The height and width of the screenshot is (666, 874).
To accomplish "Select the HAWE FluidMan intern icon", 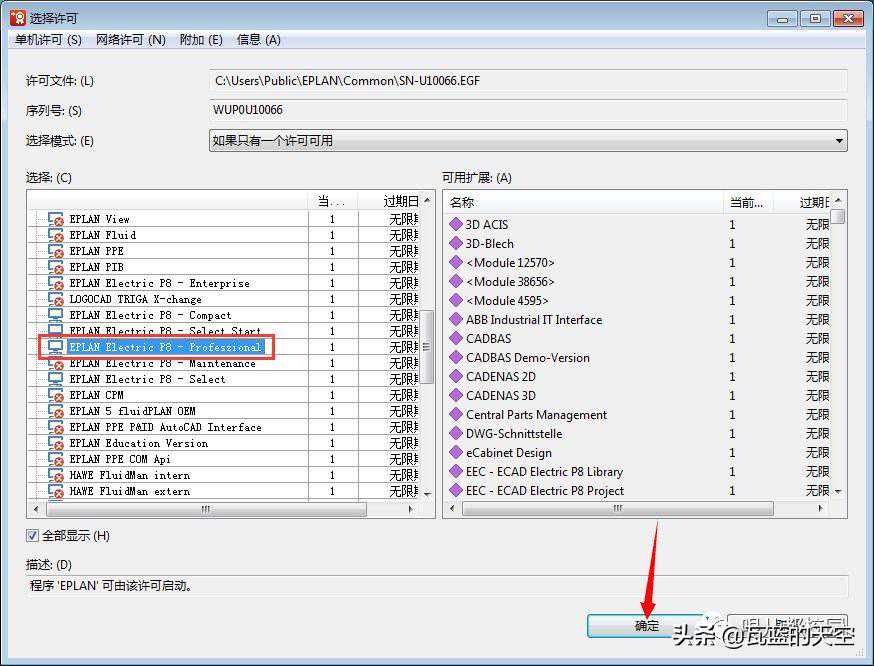I will tap(56, 475).
